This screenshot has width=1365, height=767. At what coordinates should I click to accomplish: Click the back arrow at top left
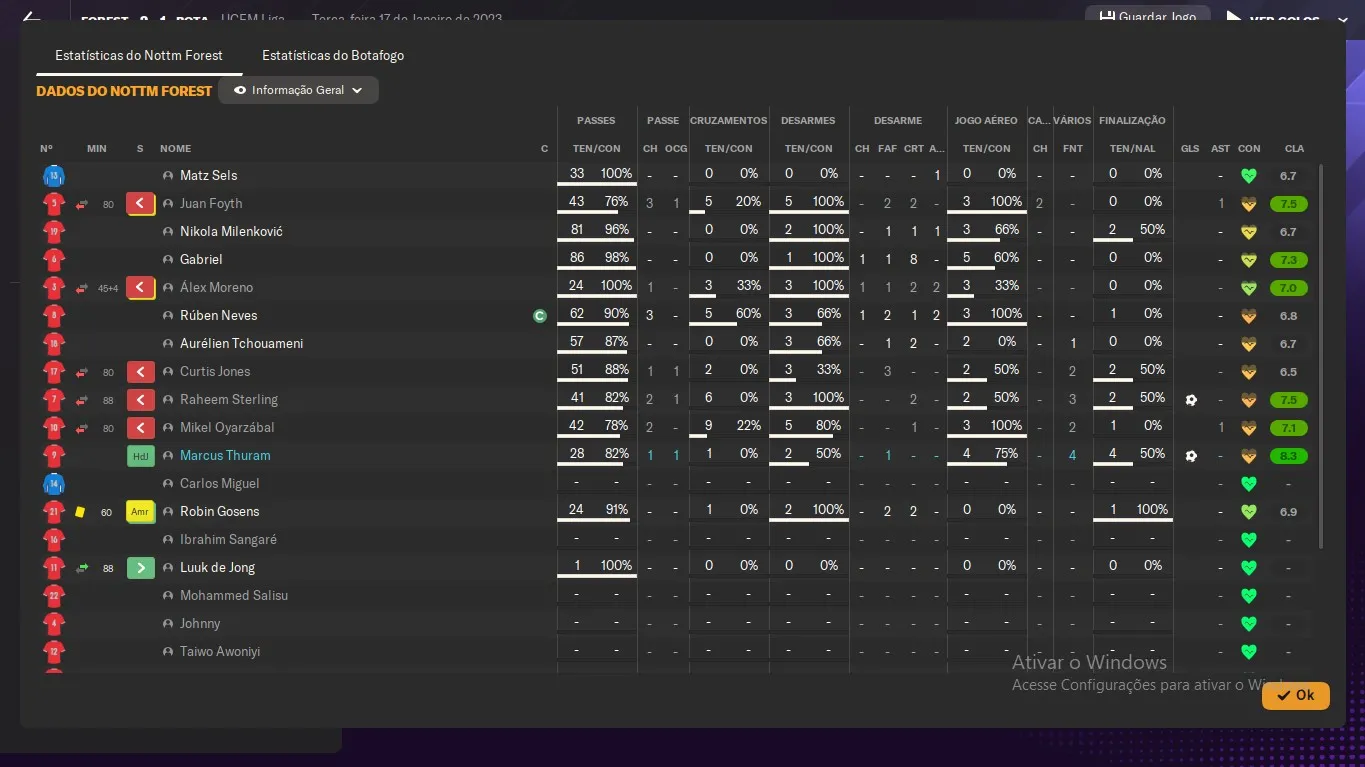pyautogui.click(x=31, y=18)
